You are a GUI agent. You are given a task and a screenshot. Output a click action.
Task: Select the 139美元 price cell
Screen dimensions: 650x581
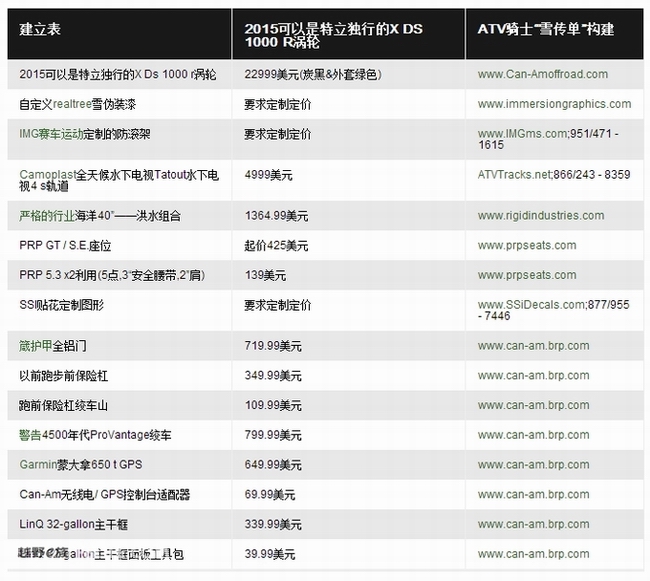tap(348, 275)
